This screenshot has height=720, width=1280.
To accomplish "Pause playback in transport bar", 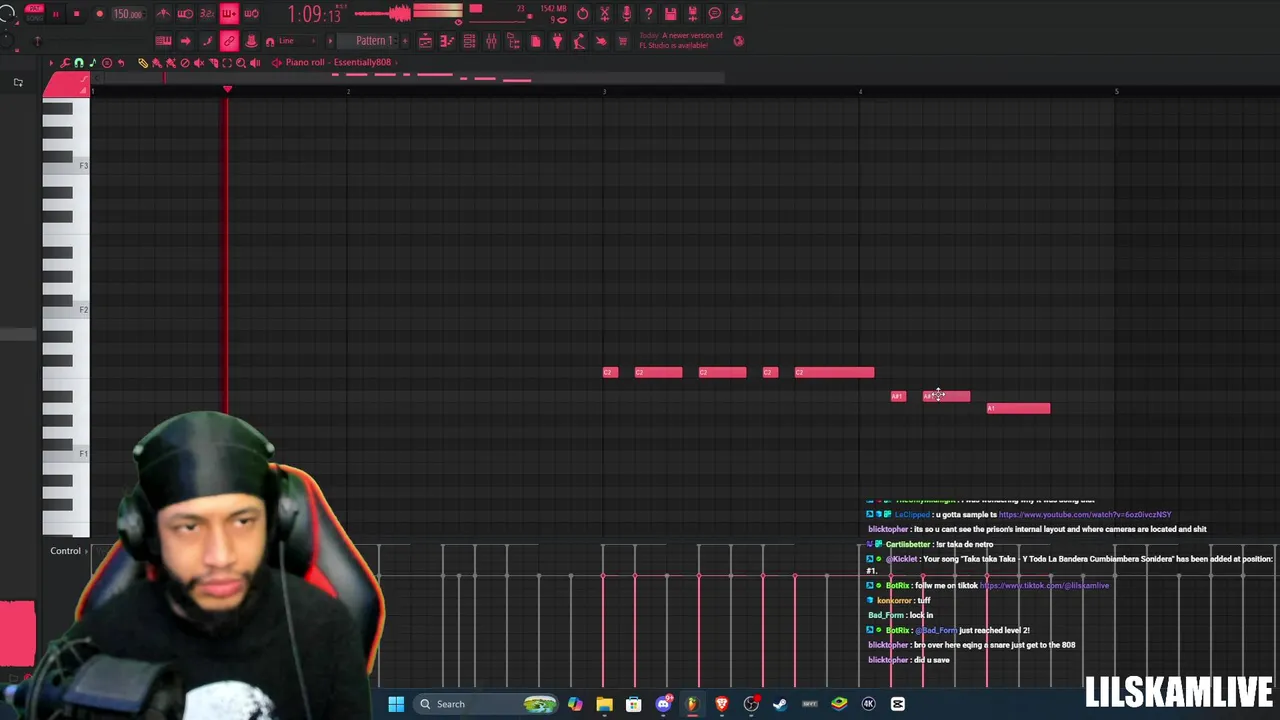I will tap(55, 14).
